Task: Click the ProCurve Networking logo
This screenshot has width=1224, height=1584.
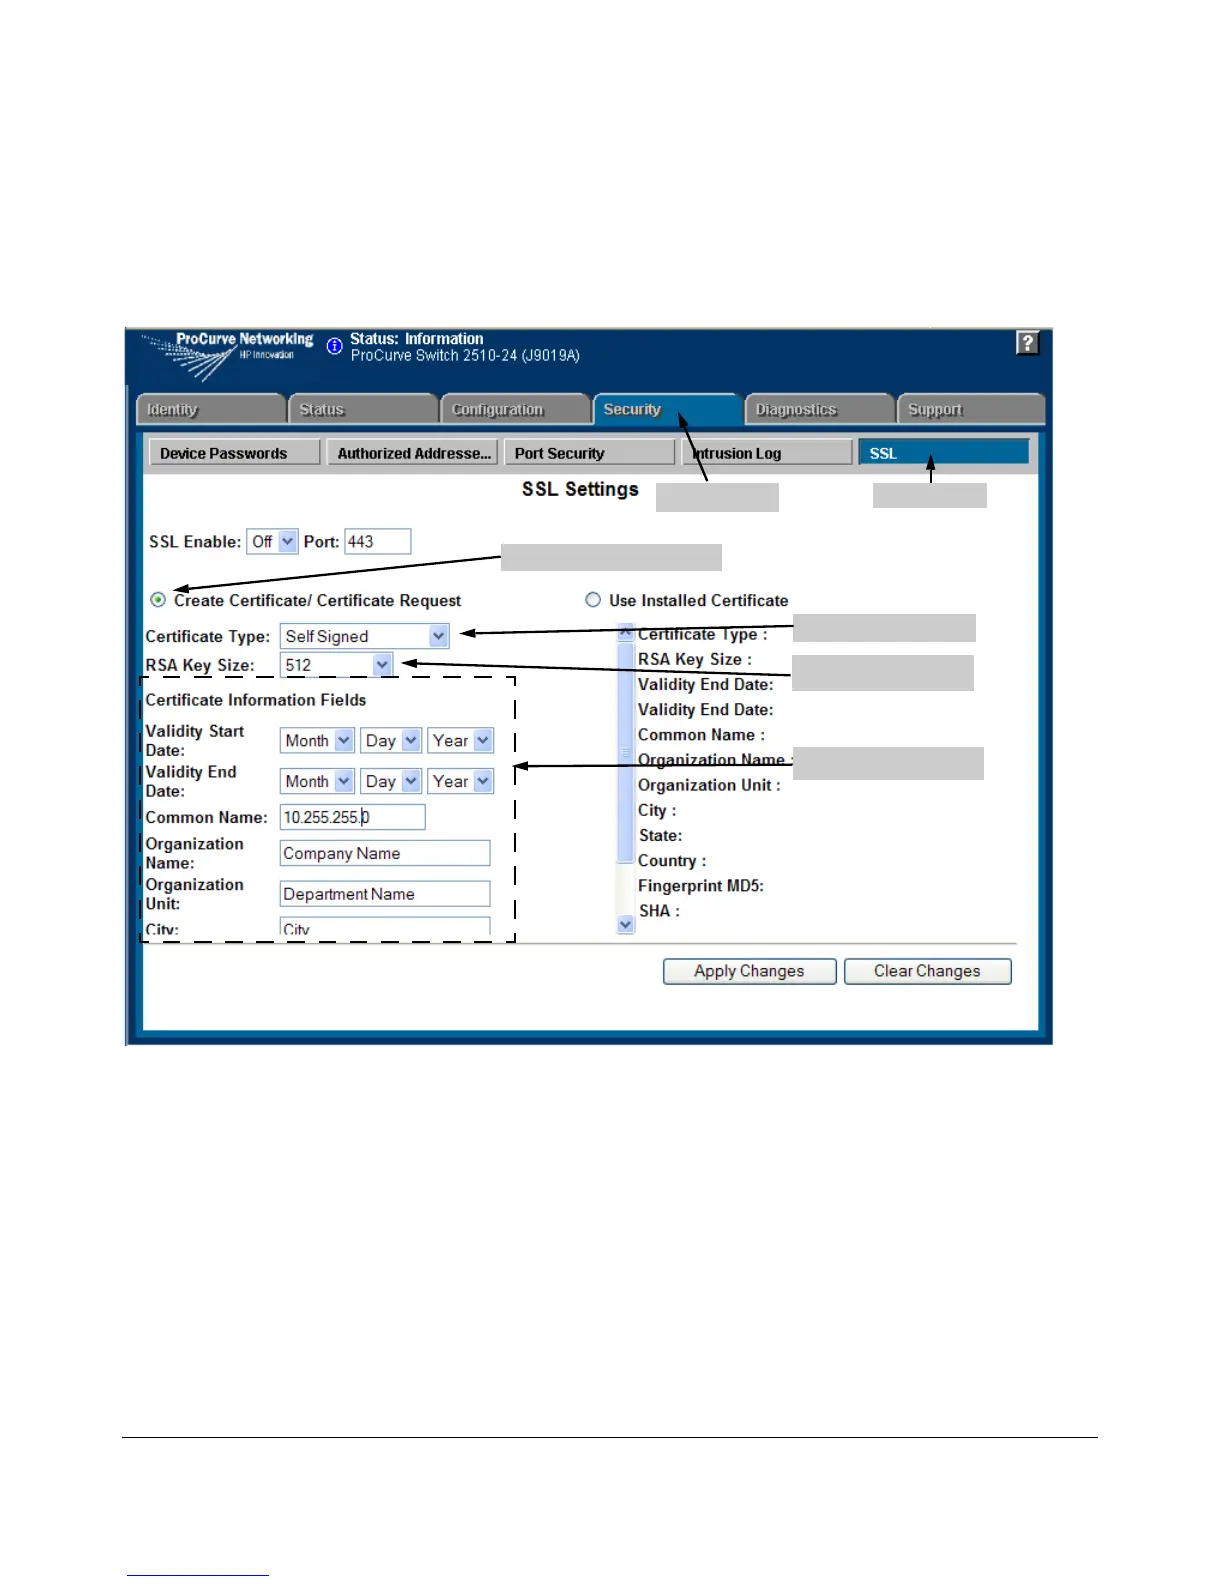Action: pyautogui.click(x=227, y=355)
